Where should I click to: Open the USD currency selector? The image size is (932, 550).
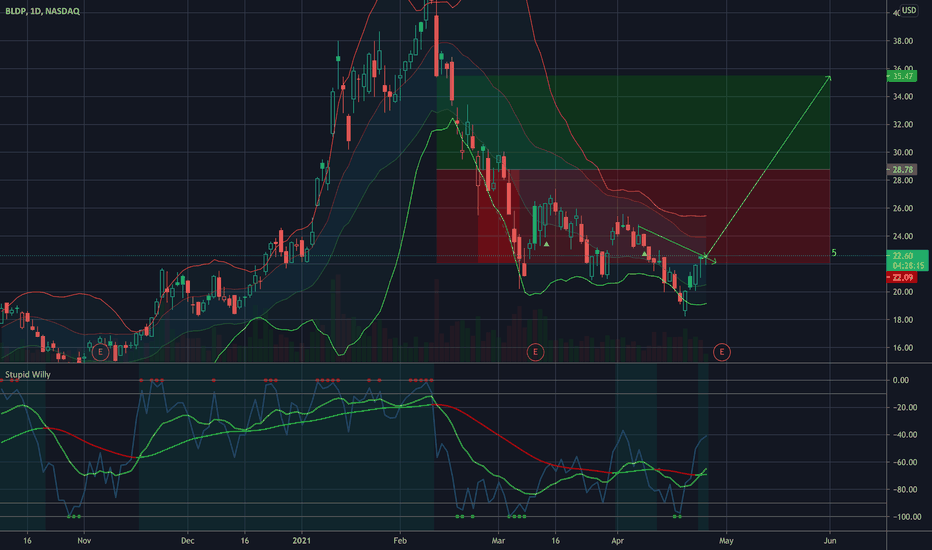(x=908, y=10)
